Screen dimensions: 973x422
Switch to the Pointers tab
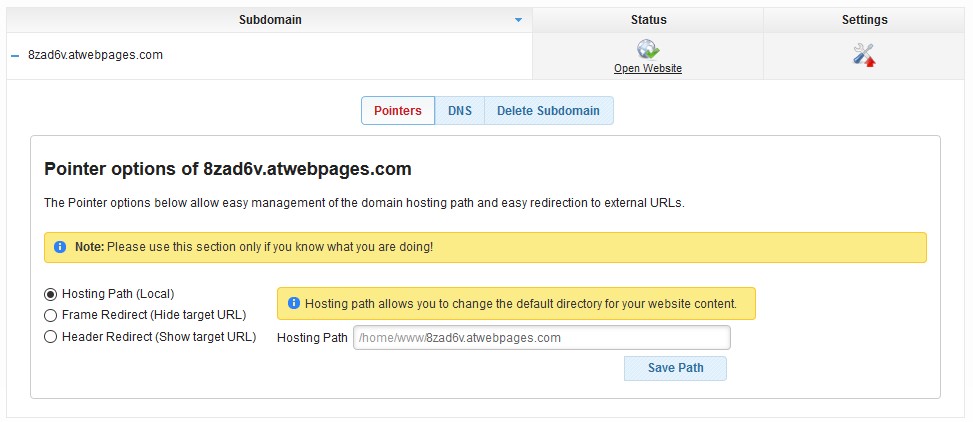pos(397,111)
